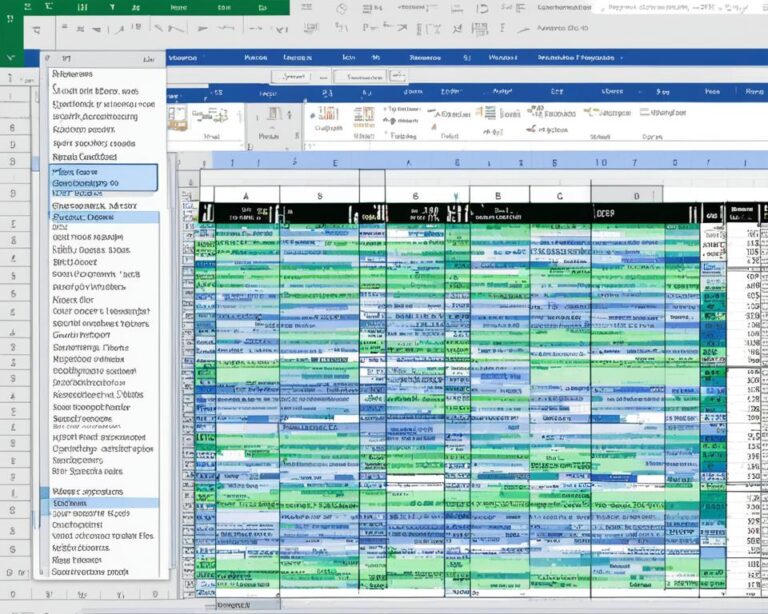Click the green Excel app icon in the title bar
Screen dimensions: 768x614
(12, 20)
